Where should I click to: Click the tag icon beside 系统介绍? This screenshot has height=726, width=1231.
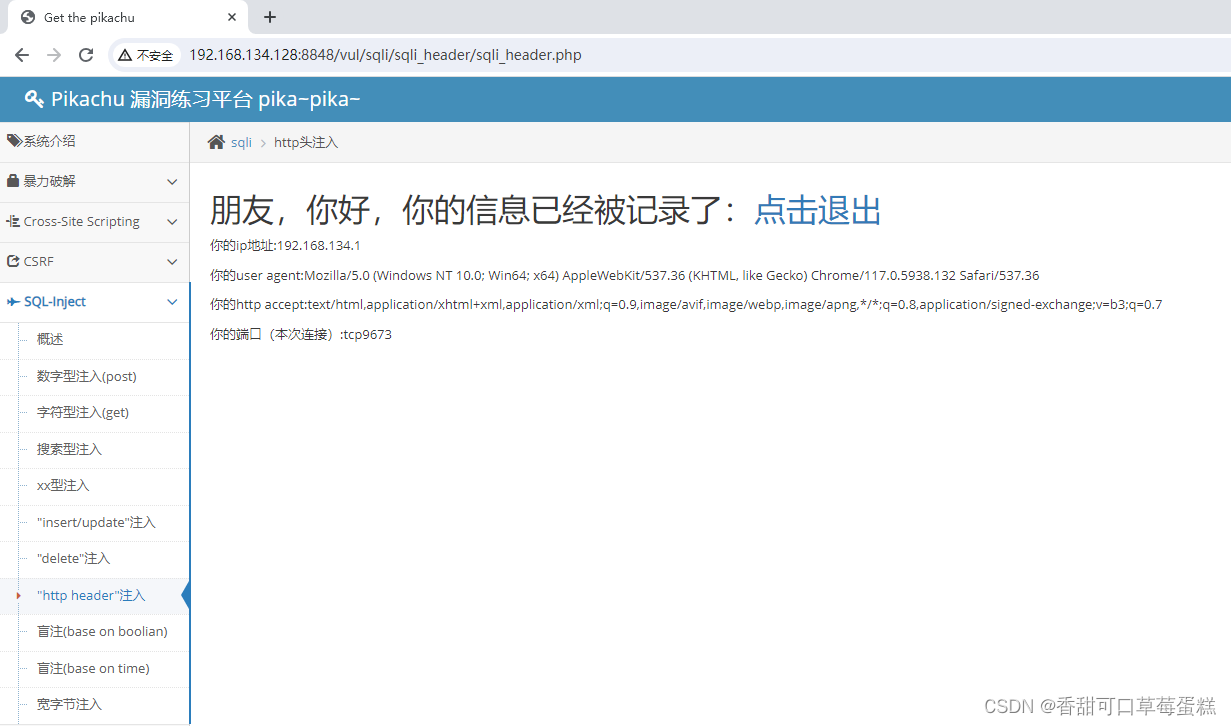[x=14, y=141]
